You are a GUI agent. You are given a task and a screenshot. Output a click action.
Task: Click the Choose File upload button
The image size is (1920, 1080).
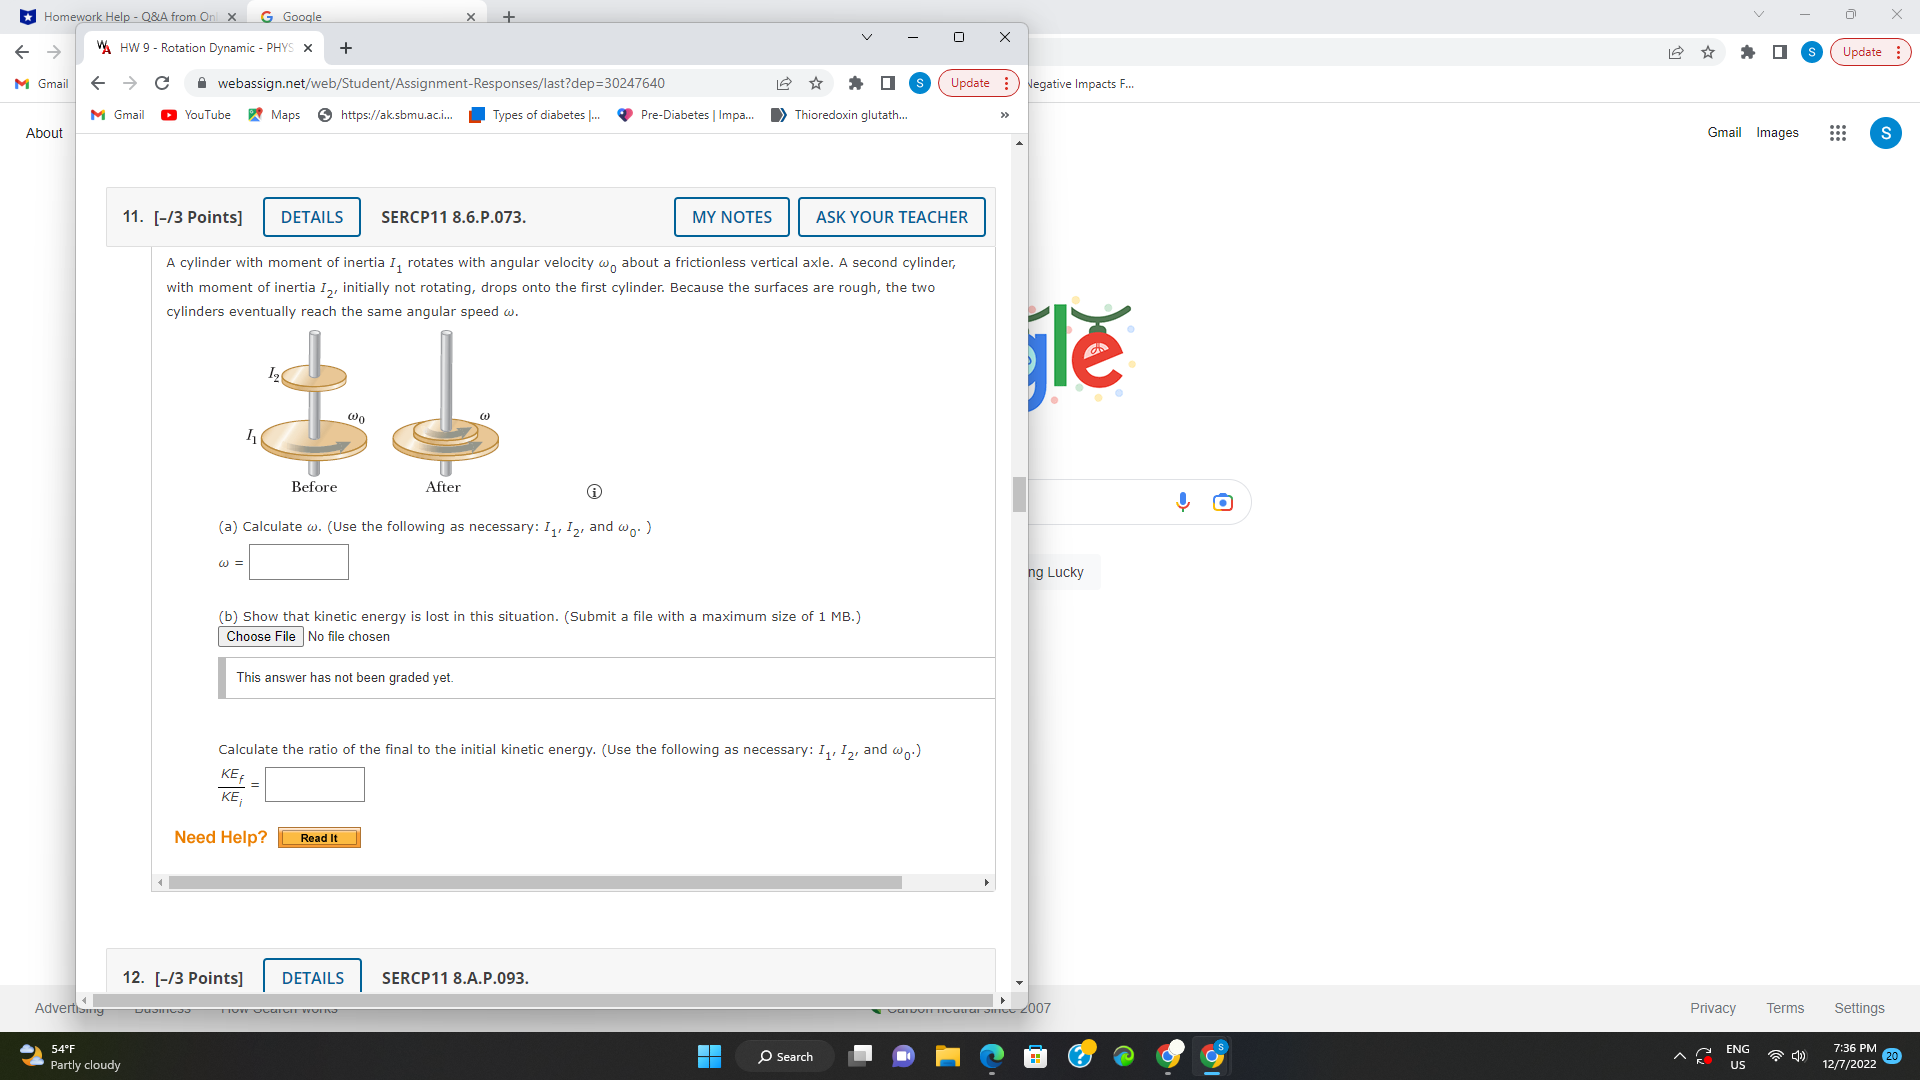[260, 636]
